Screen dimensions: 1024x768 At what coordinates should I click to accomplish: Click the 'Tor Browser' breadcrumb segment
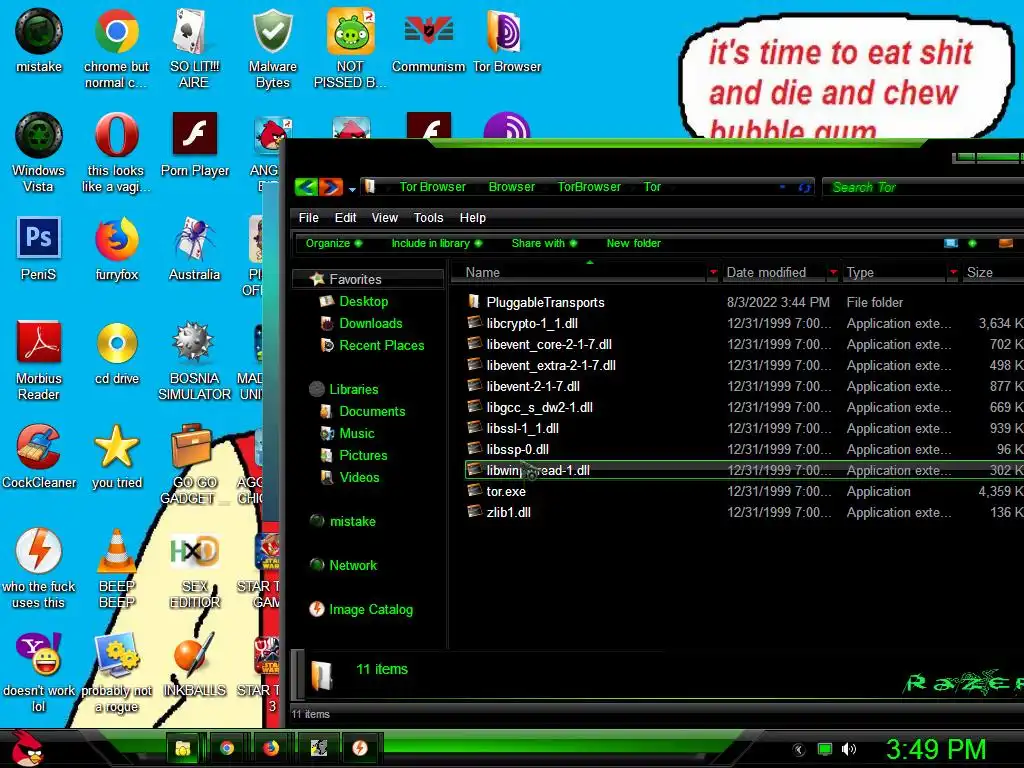432,187
